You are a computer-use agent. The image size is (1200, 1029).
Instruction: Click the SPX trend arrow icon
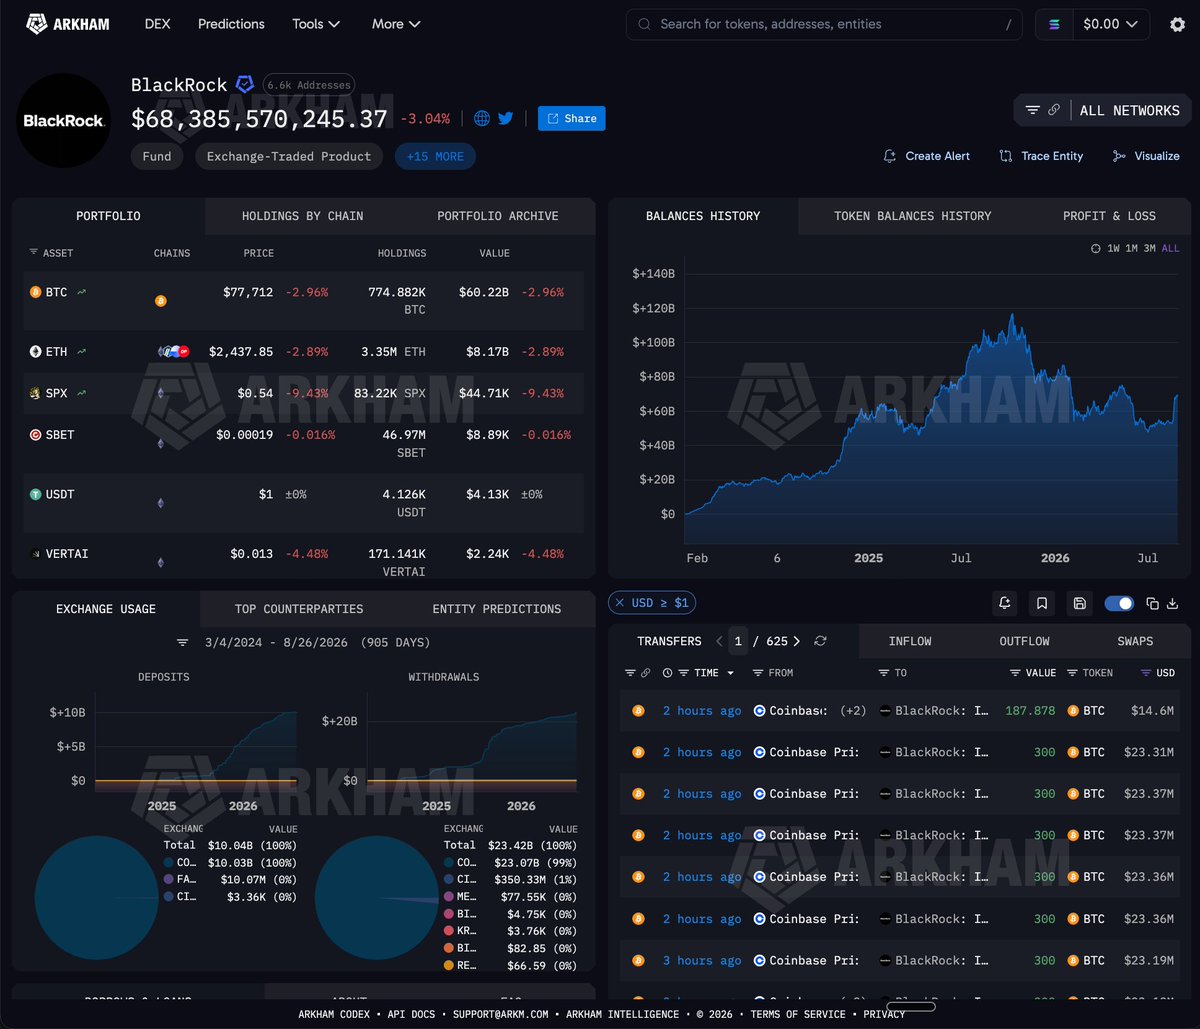81,393
